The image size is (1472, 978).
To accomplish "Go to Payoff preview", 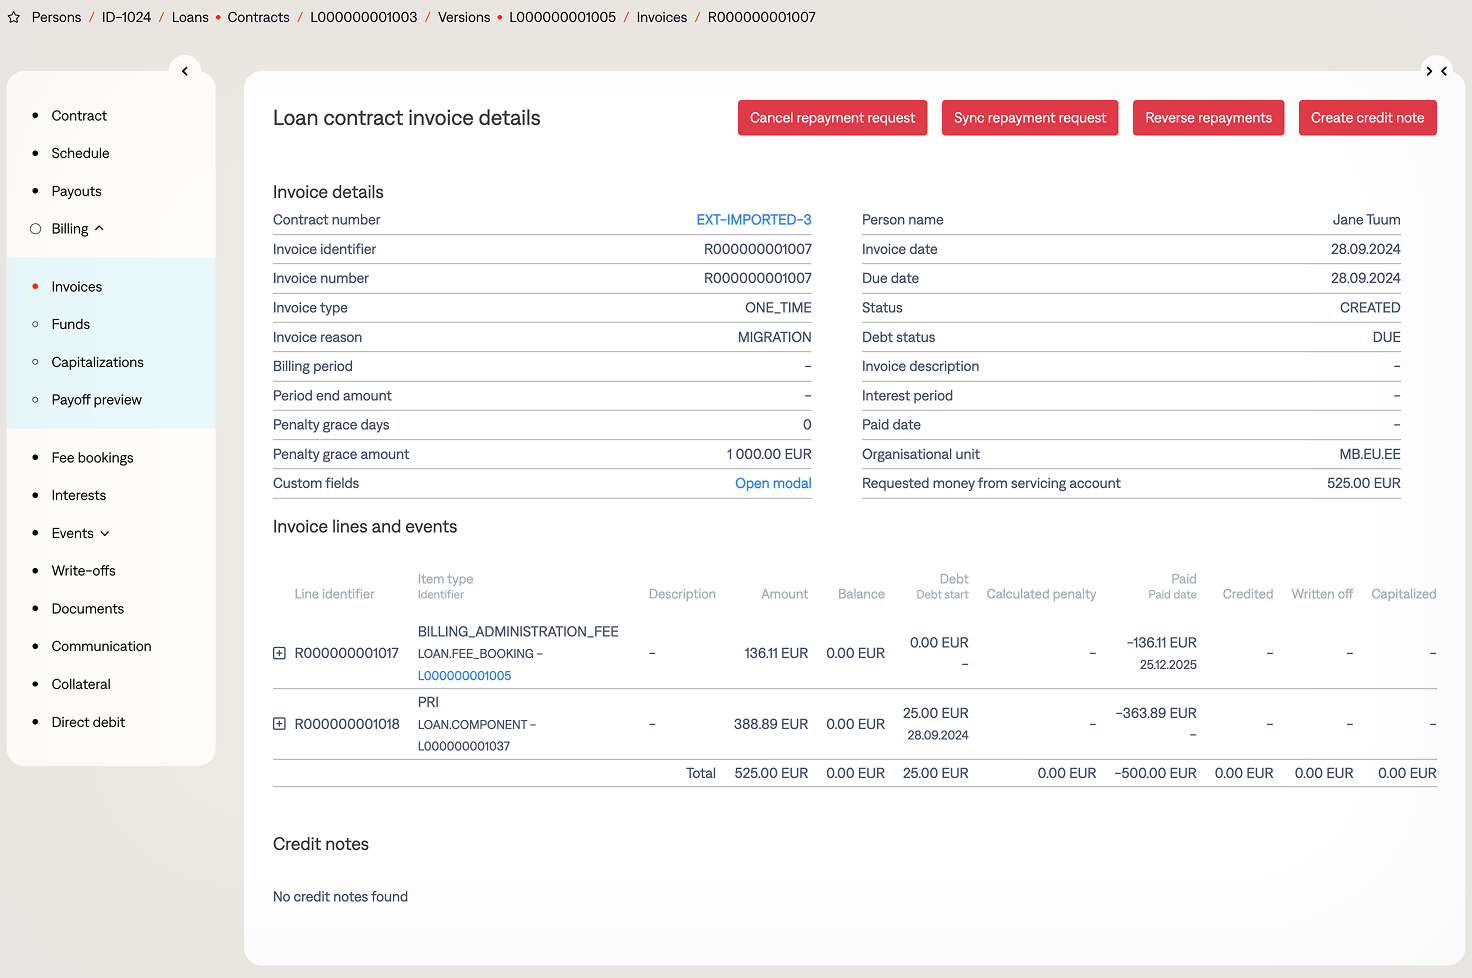I will click(97, 400).
